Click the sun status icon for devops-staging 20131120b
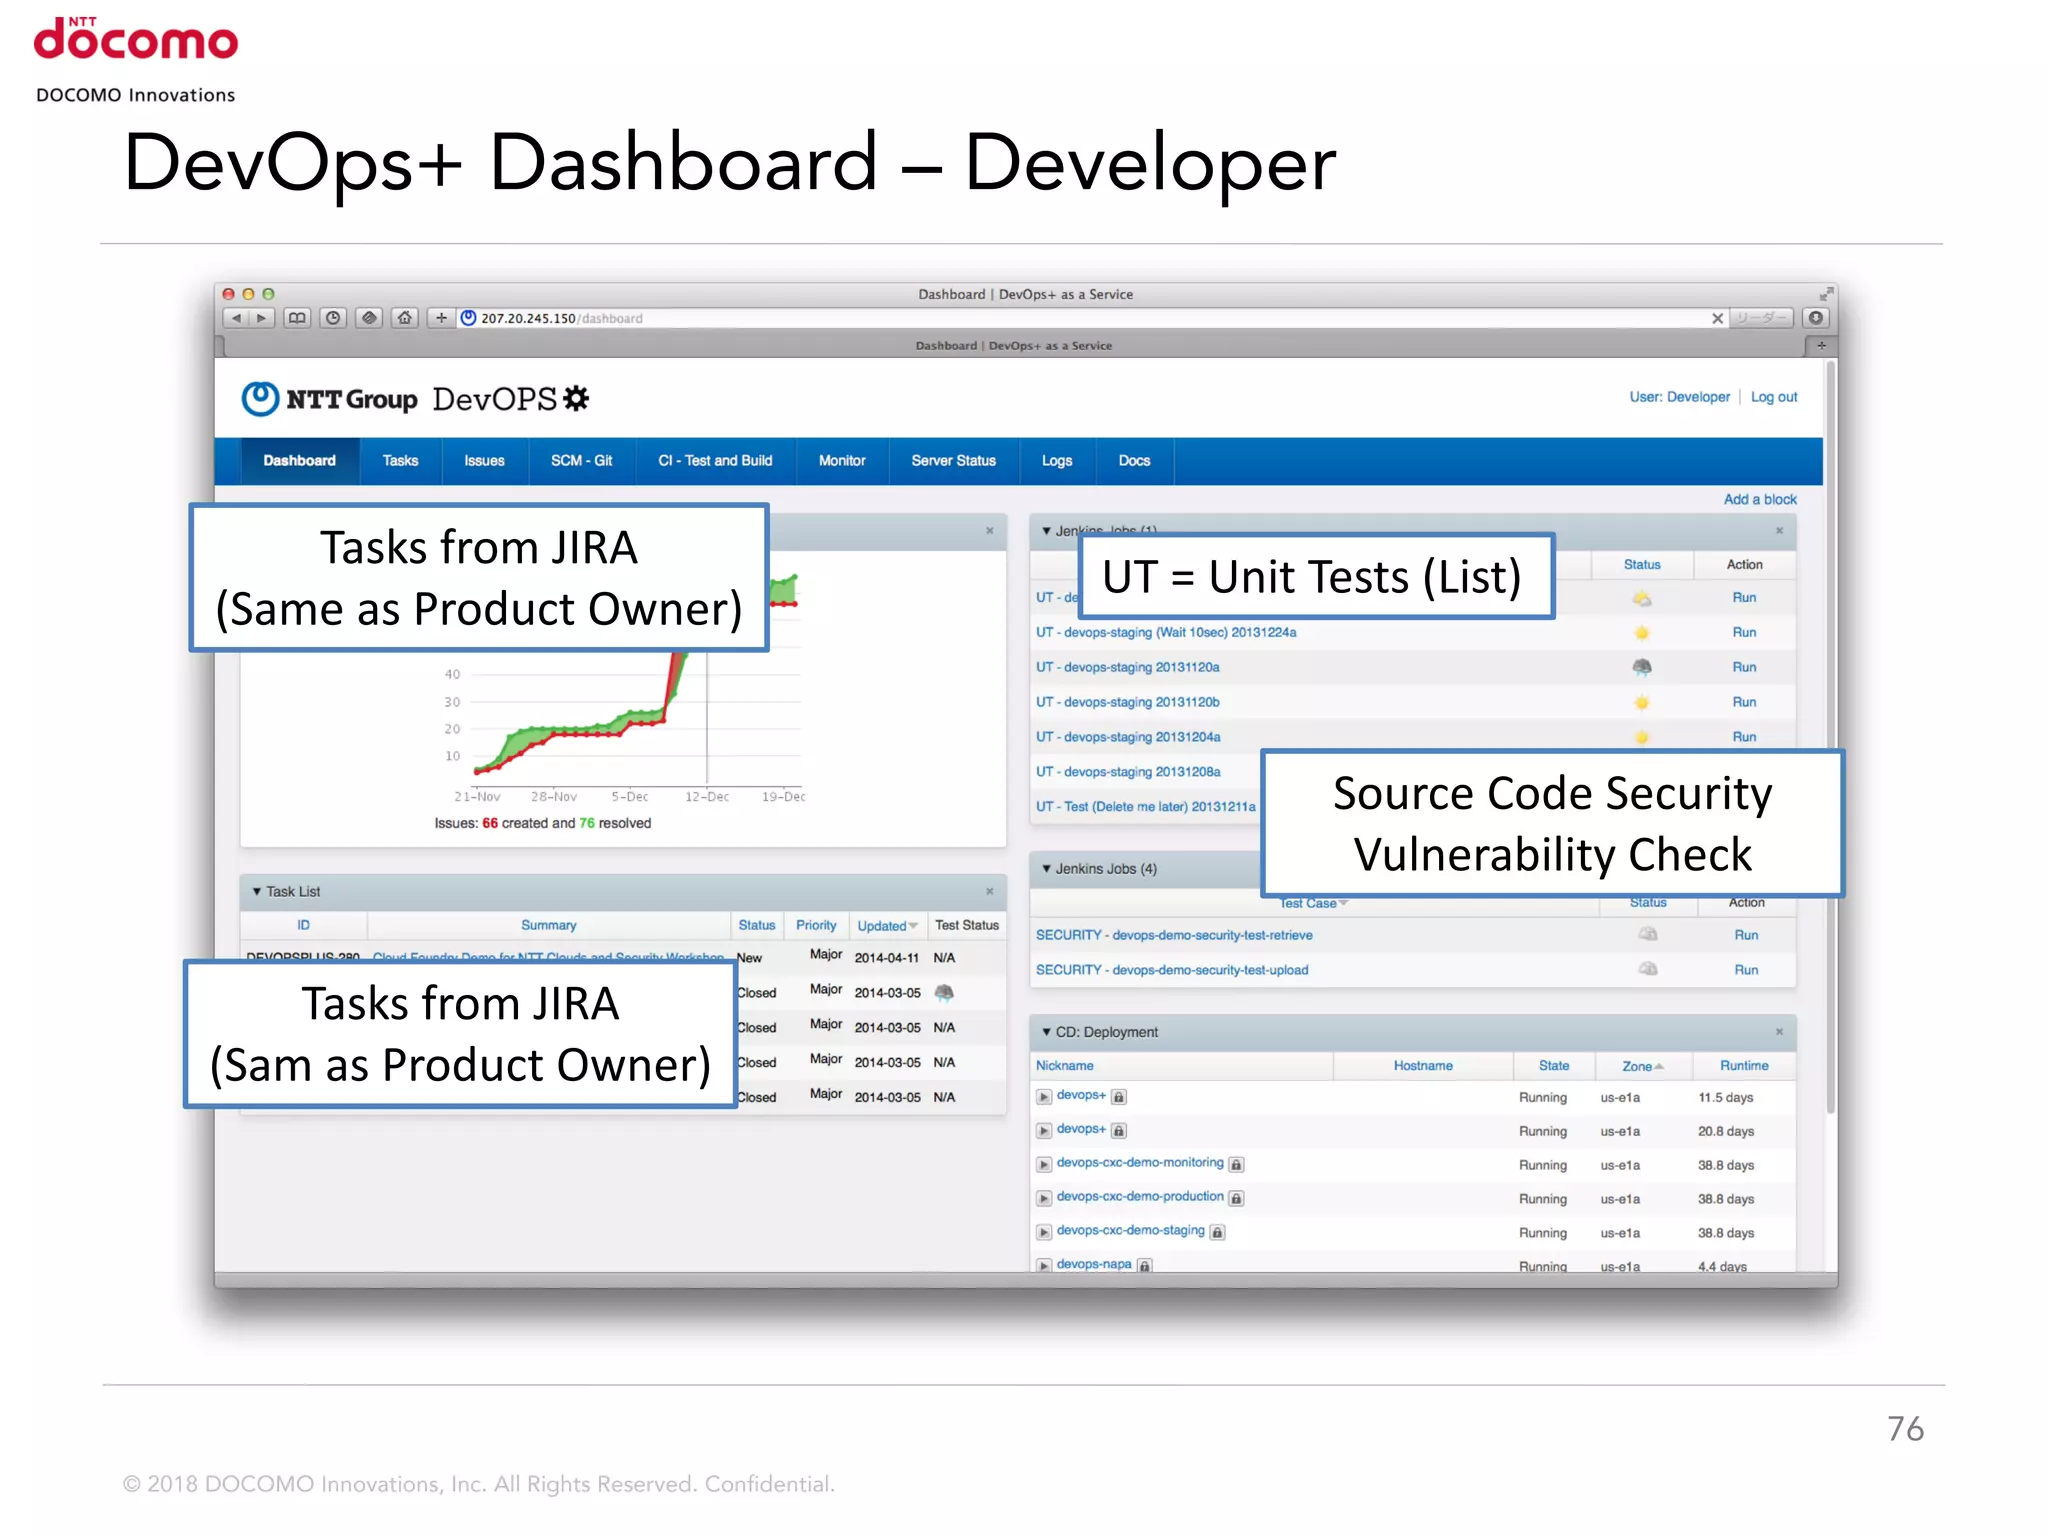 click(x=1642, y=702)
